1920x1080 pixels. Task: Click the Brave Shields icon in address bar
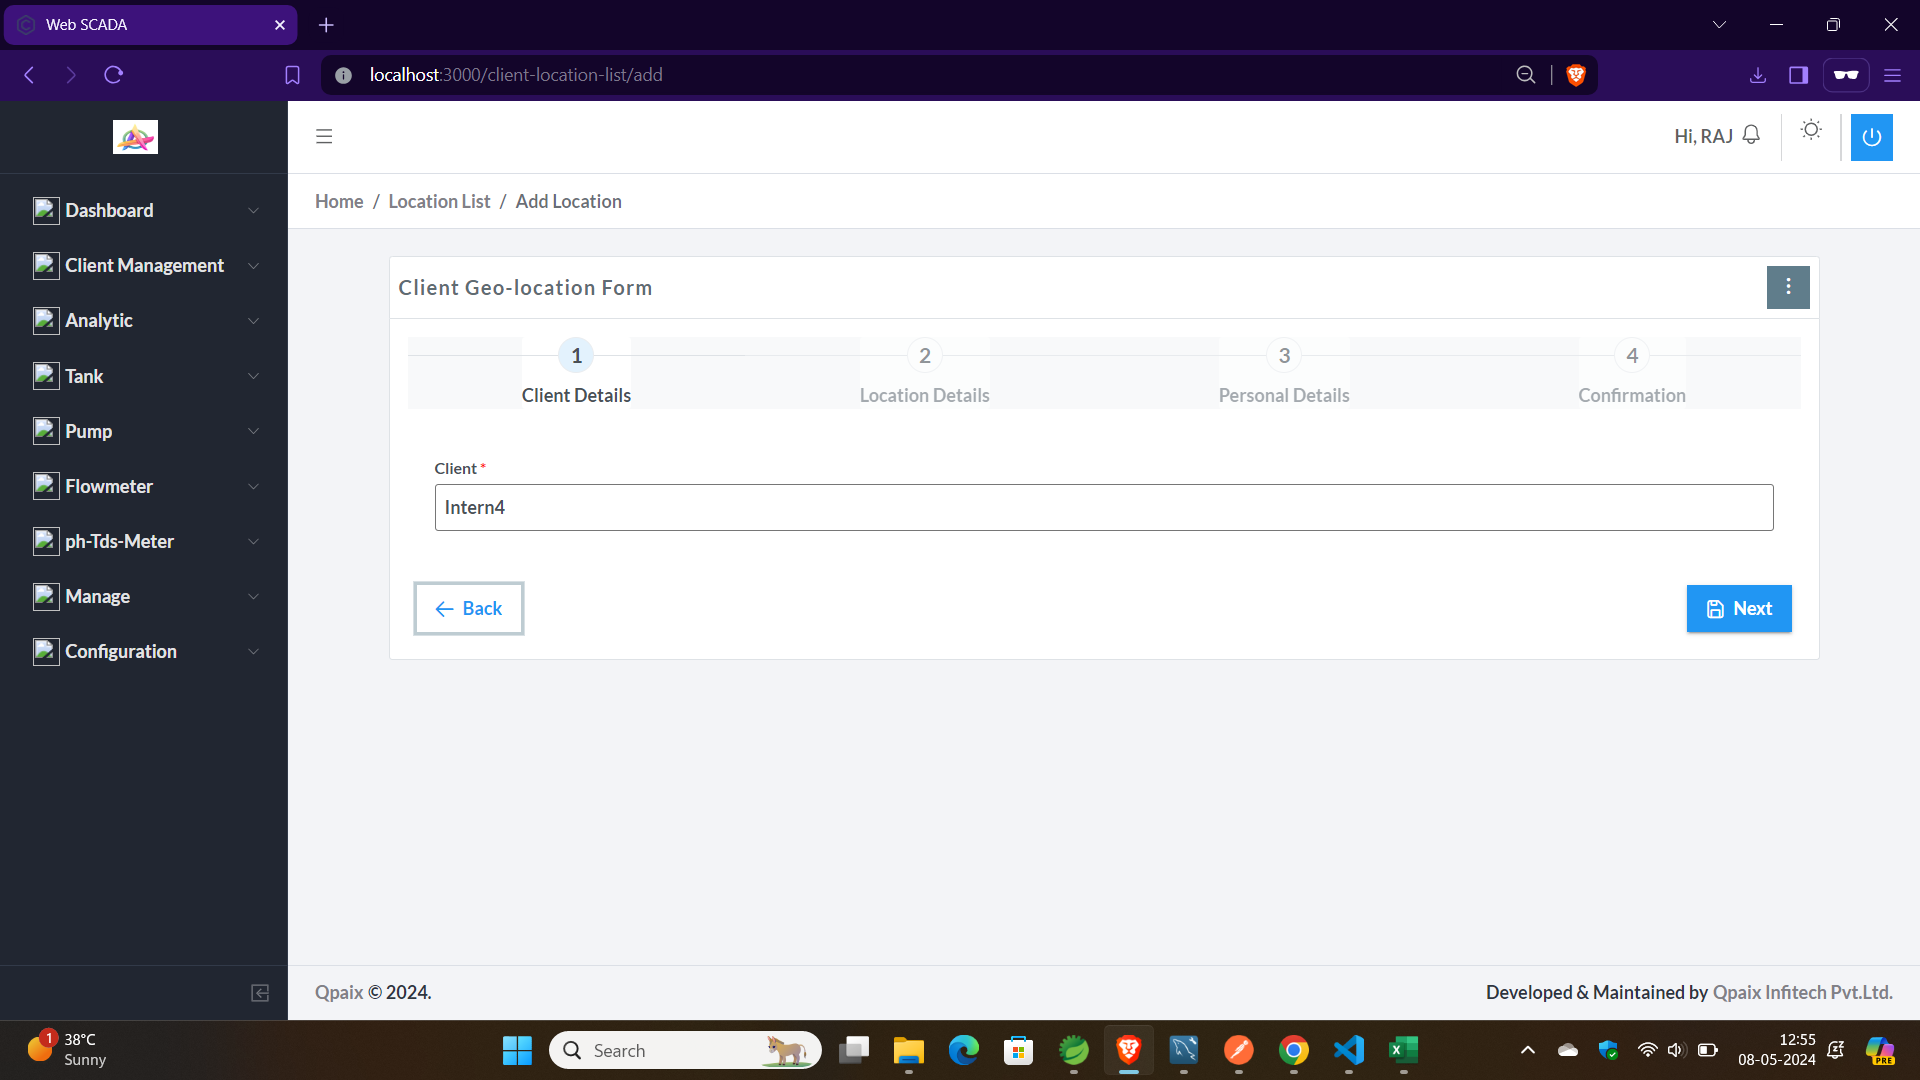[x=1576, y=75]
